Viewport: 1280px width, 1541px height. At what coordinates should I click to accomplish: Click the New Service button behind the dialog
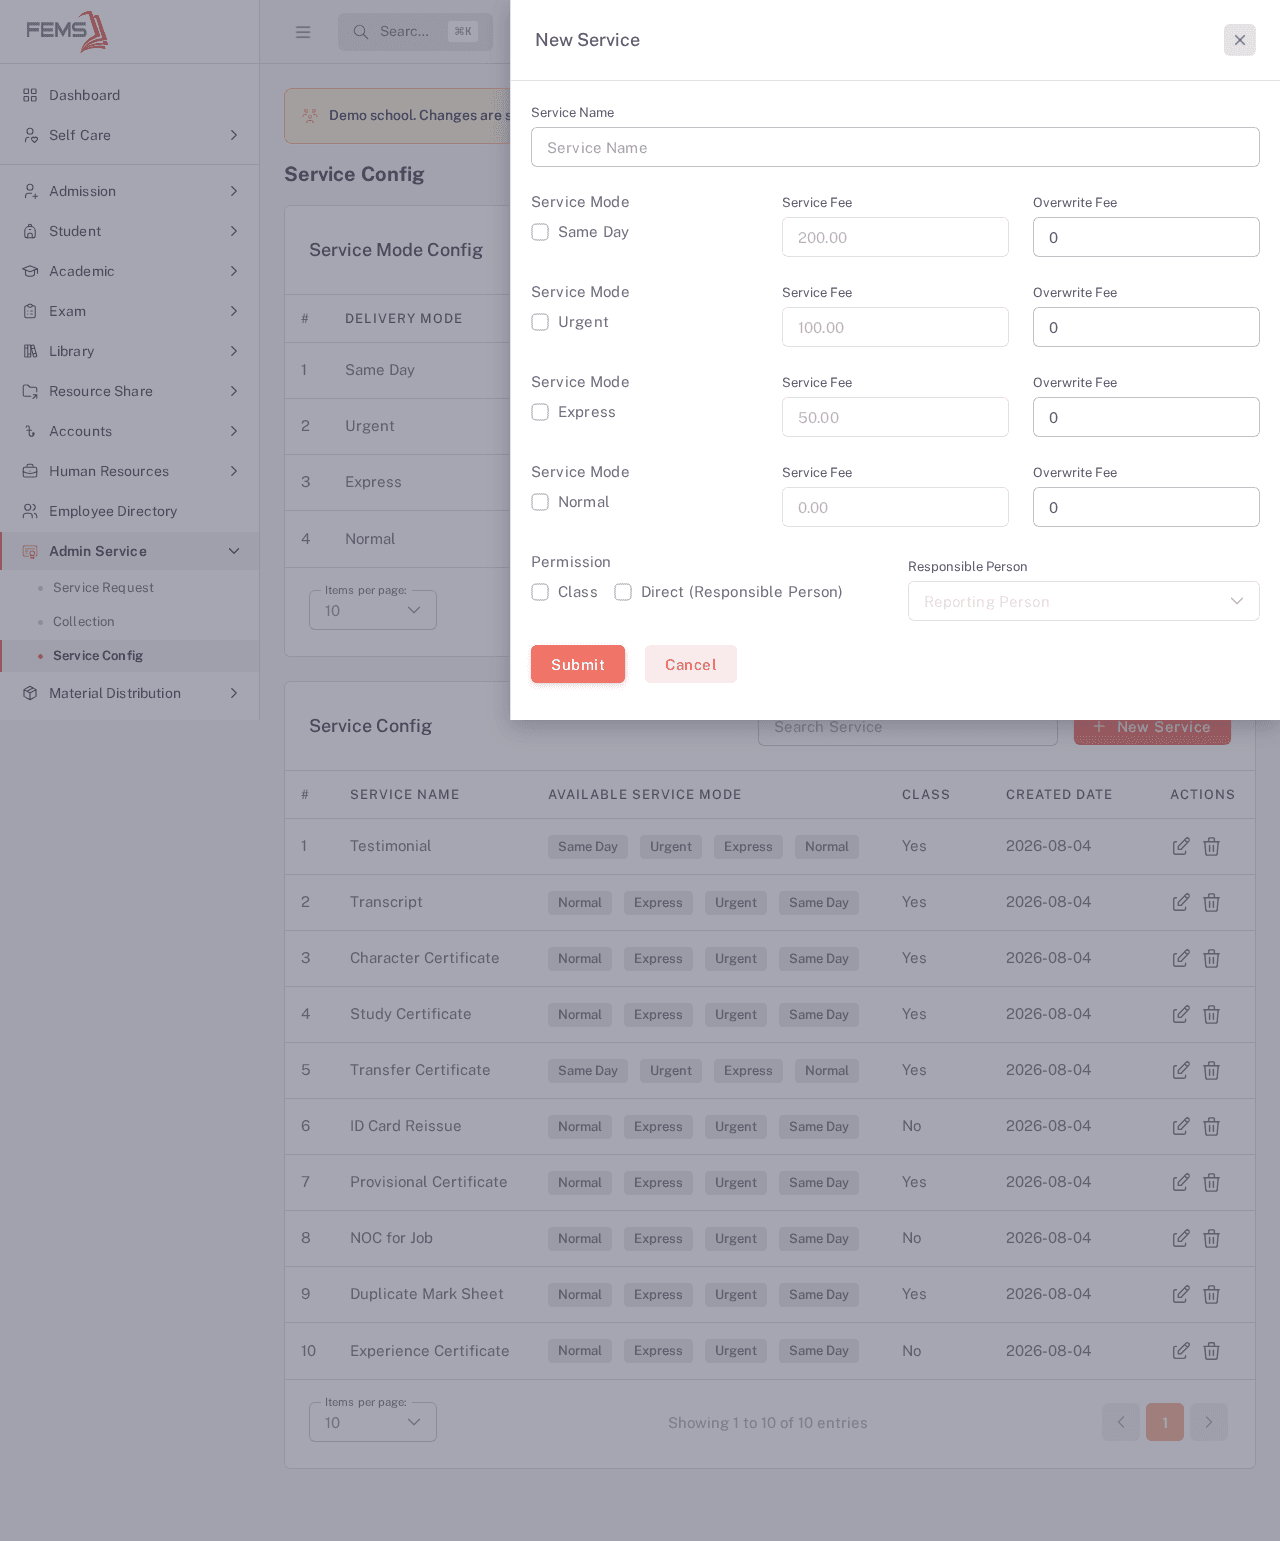pyautogui.click(x=1152, y=732)
